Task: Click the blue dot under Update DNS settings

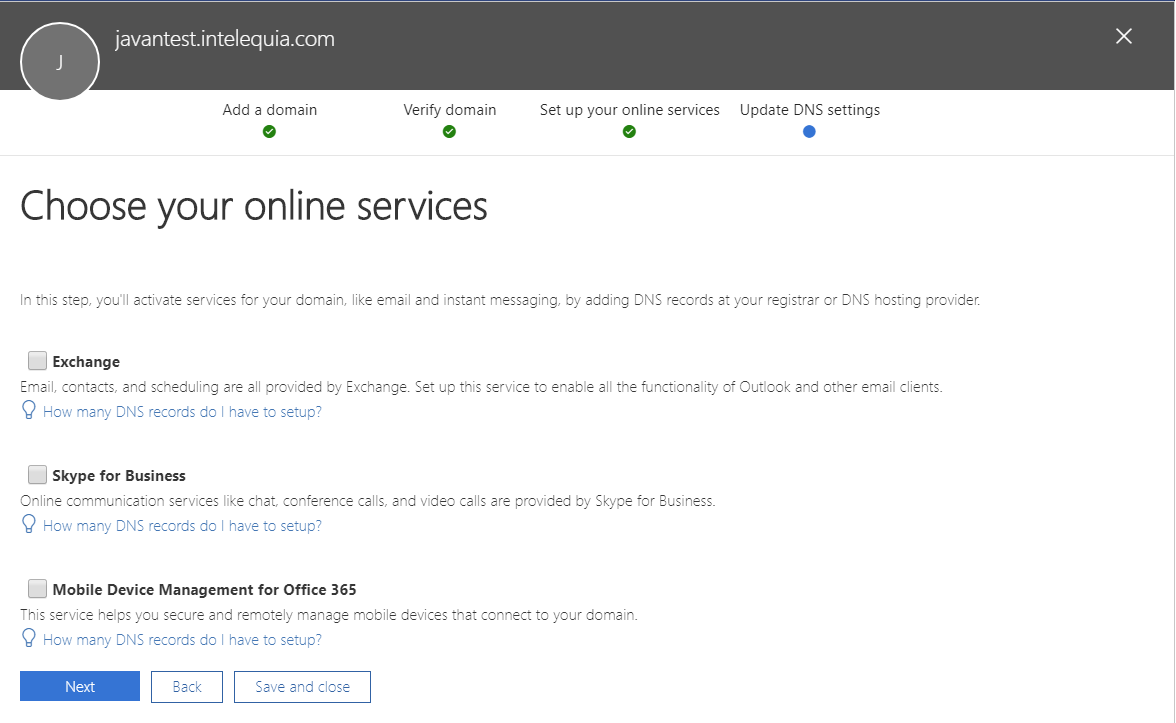Action: click(x=809, y=131)
